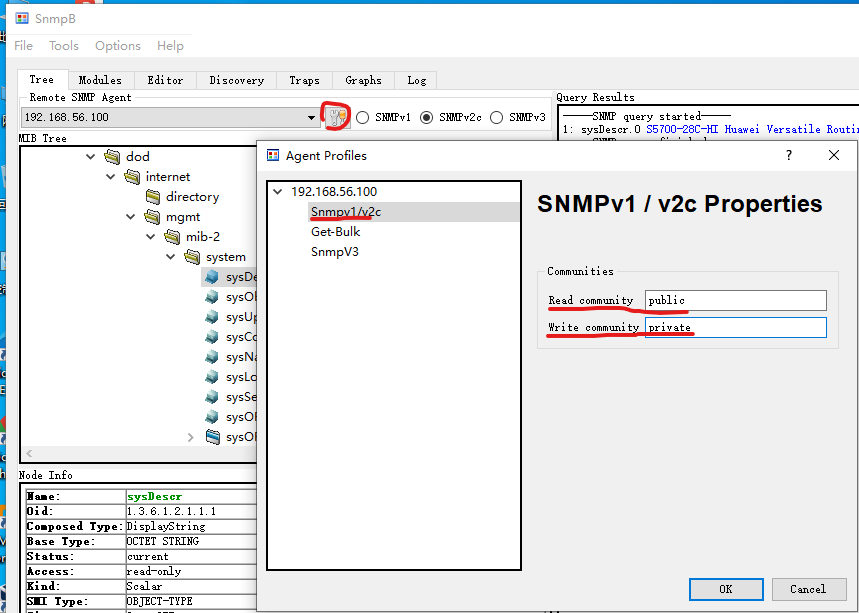859x613 pixels.
Task: Select the SNMPv3 radio button
Action: (x=496, y=116)
